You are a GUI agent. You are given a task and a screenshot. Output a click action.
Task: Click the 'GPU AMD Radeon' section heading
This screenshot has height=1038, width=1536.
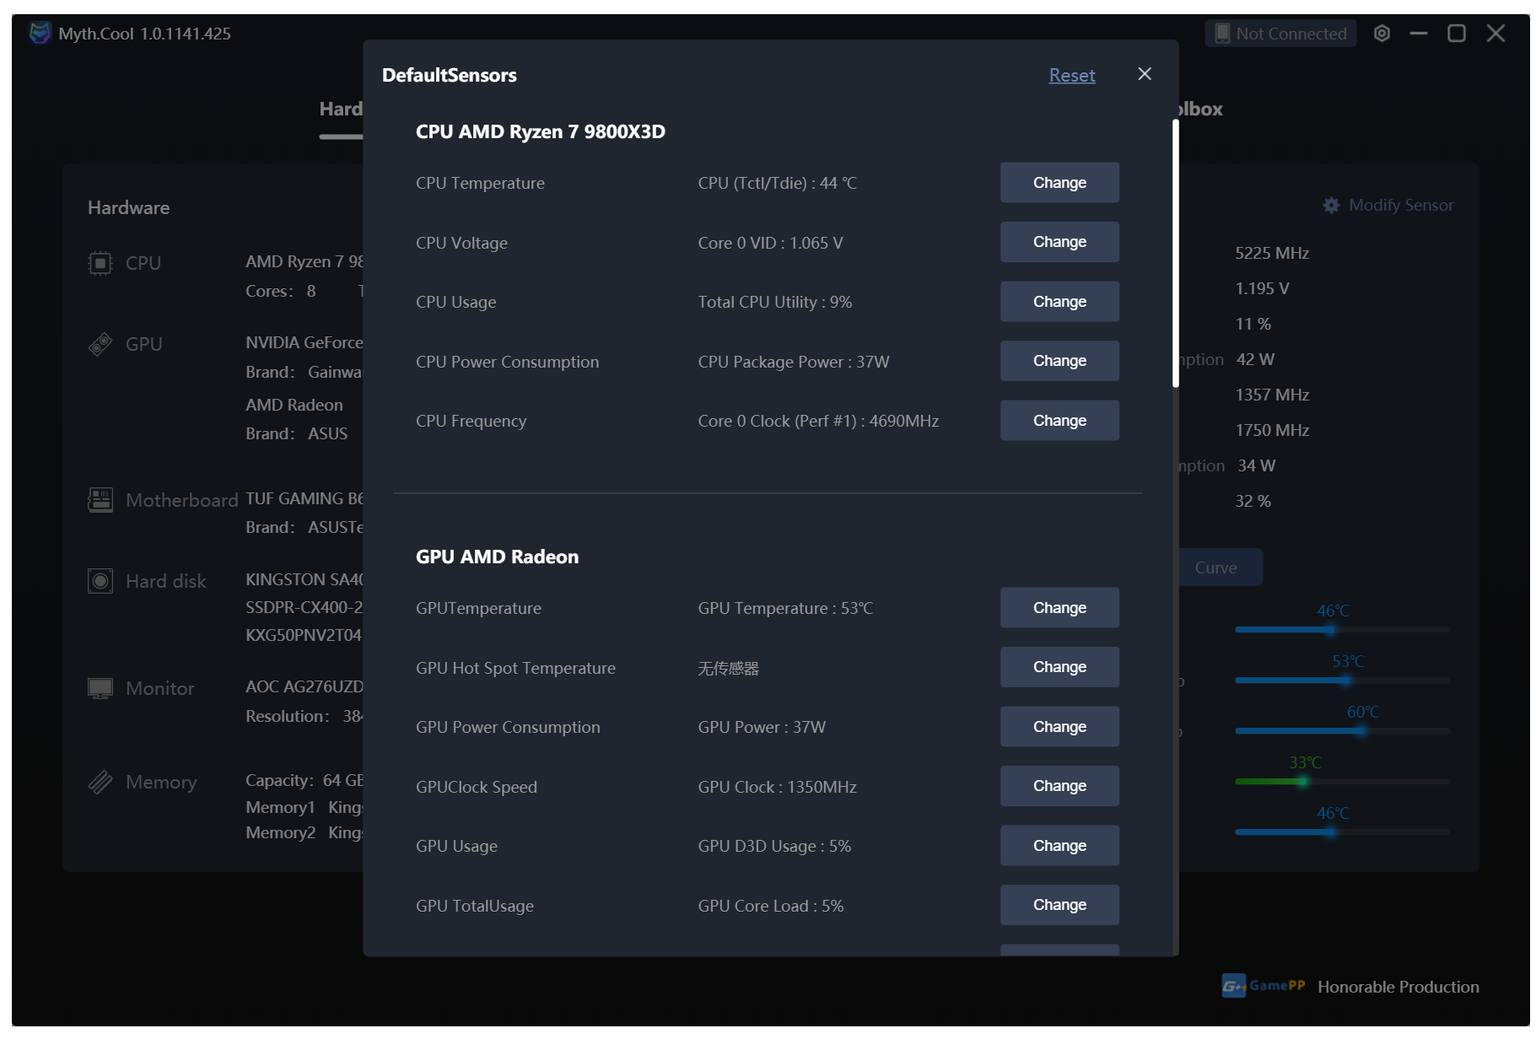[497, 557]
